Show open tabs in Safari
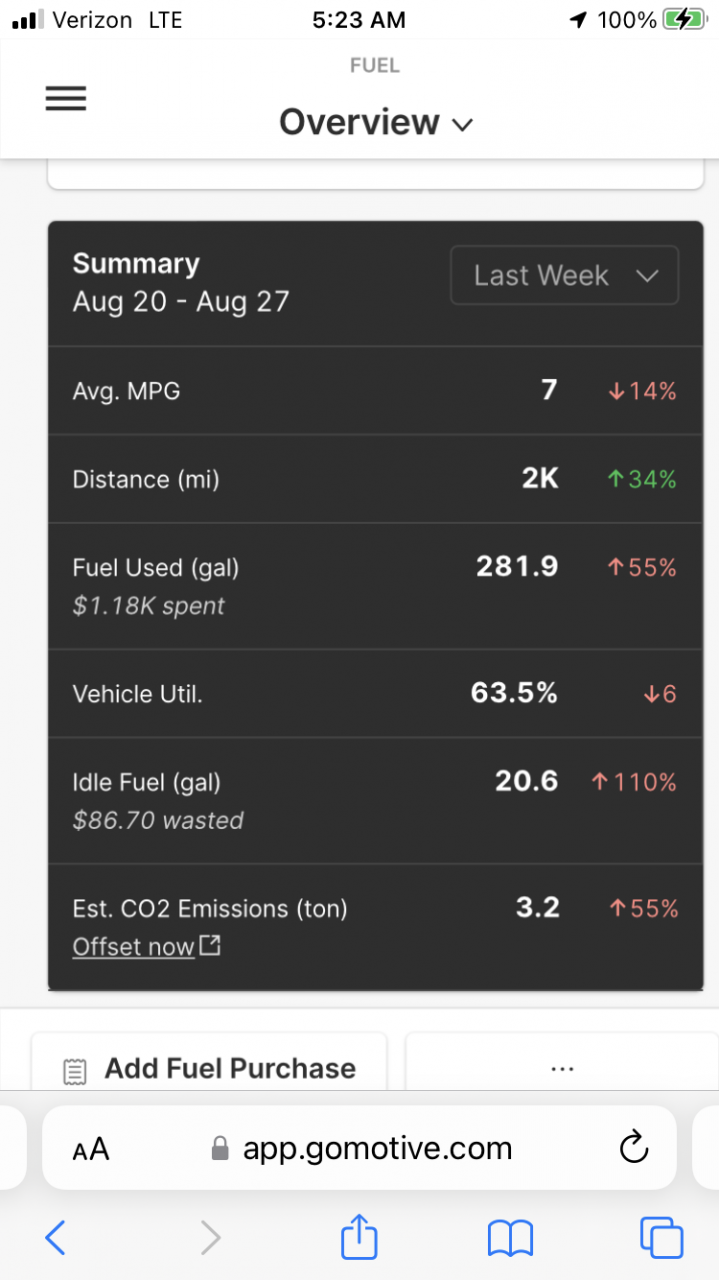 point(661,1238)
